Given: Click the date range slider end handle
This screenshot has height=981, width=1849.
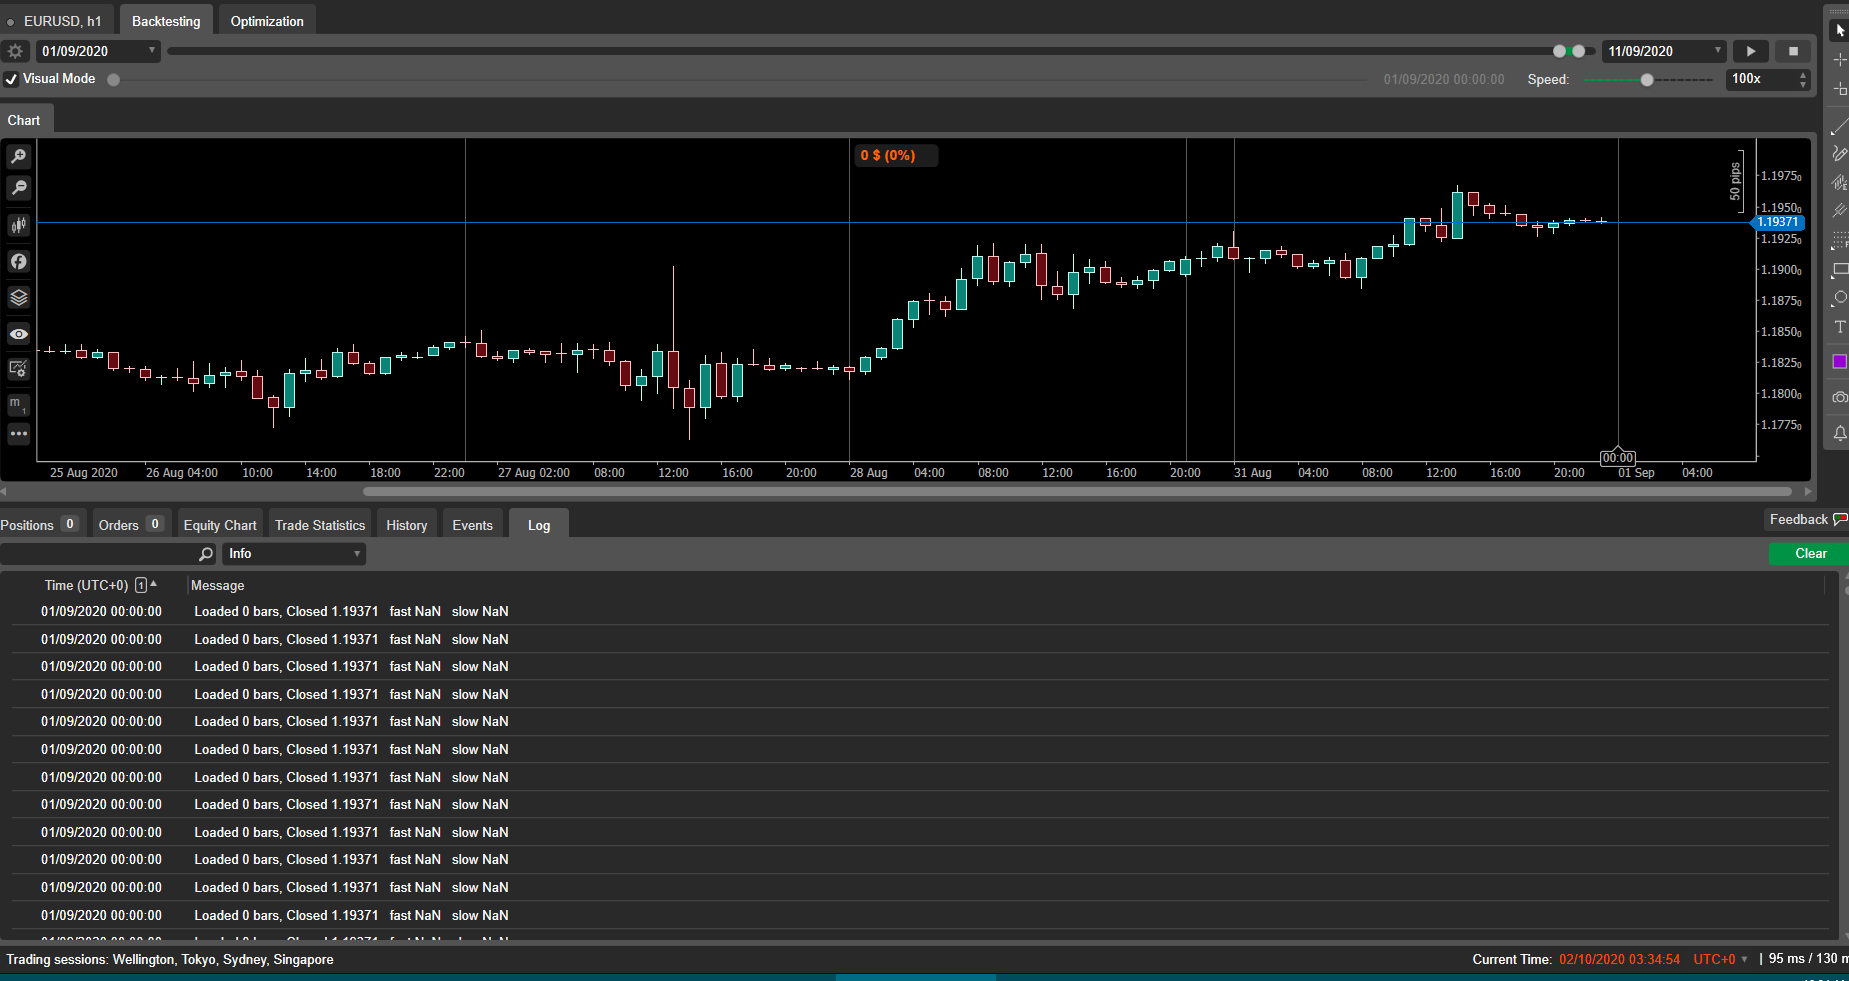Looking at the screenshot, I should tap(1578, 51).
